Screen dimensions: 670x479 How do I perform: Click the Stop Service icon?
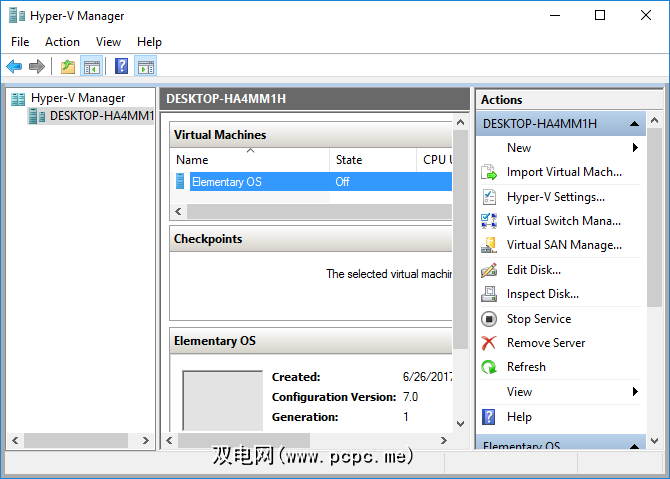click(489, 319)
